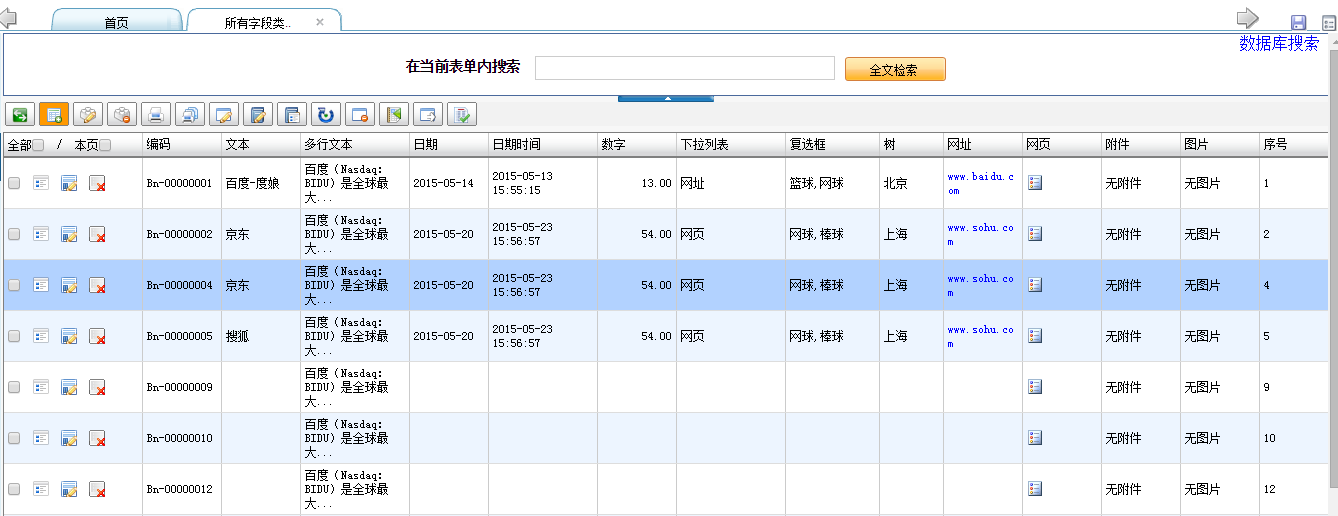This screenshot has width=1338, height=516.
Task: Click the gray left arrow navigation icon
Action: tap(8, 18)
